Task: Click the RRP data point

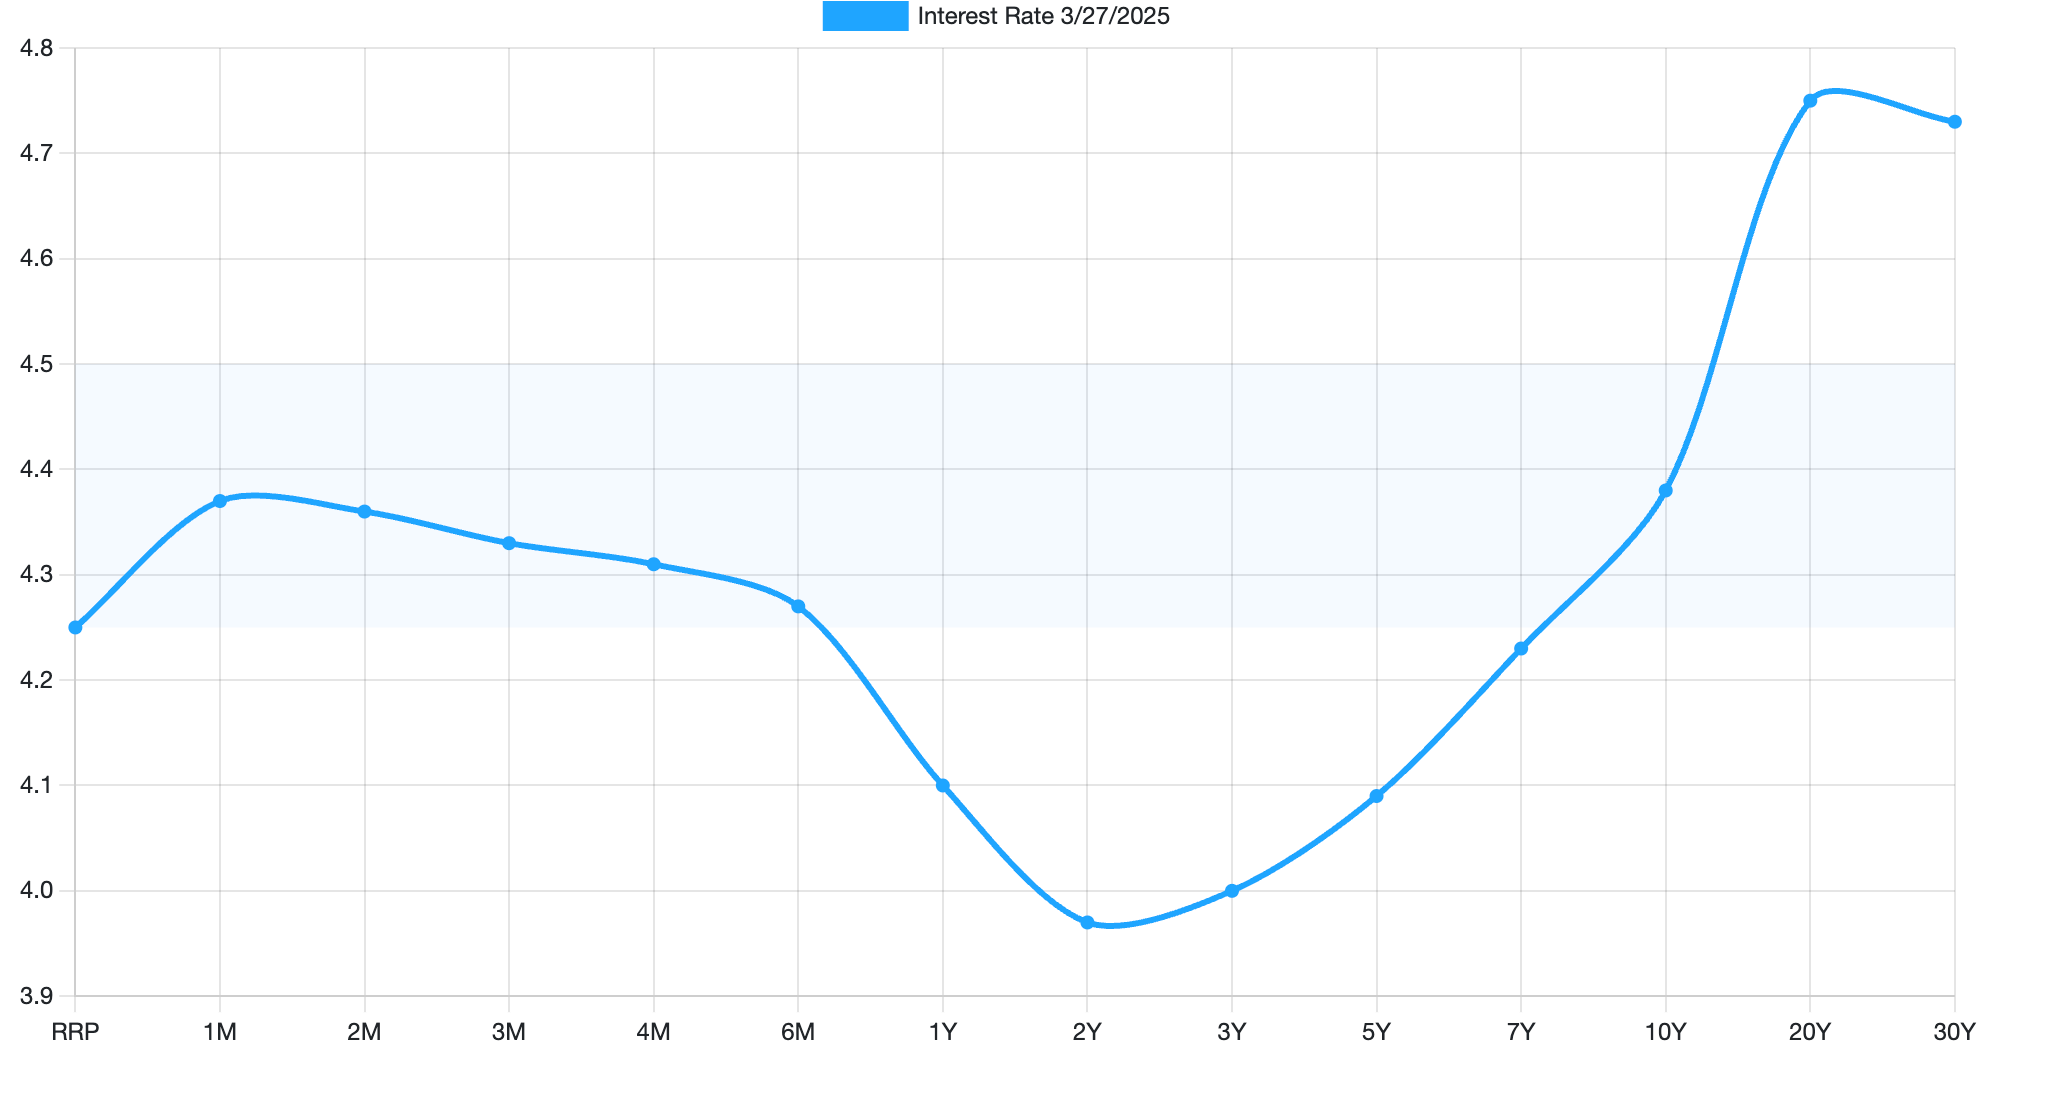Action: click(x=75, y=627)
